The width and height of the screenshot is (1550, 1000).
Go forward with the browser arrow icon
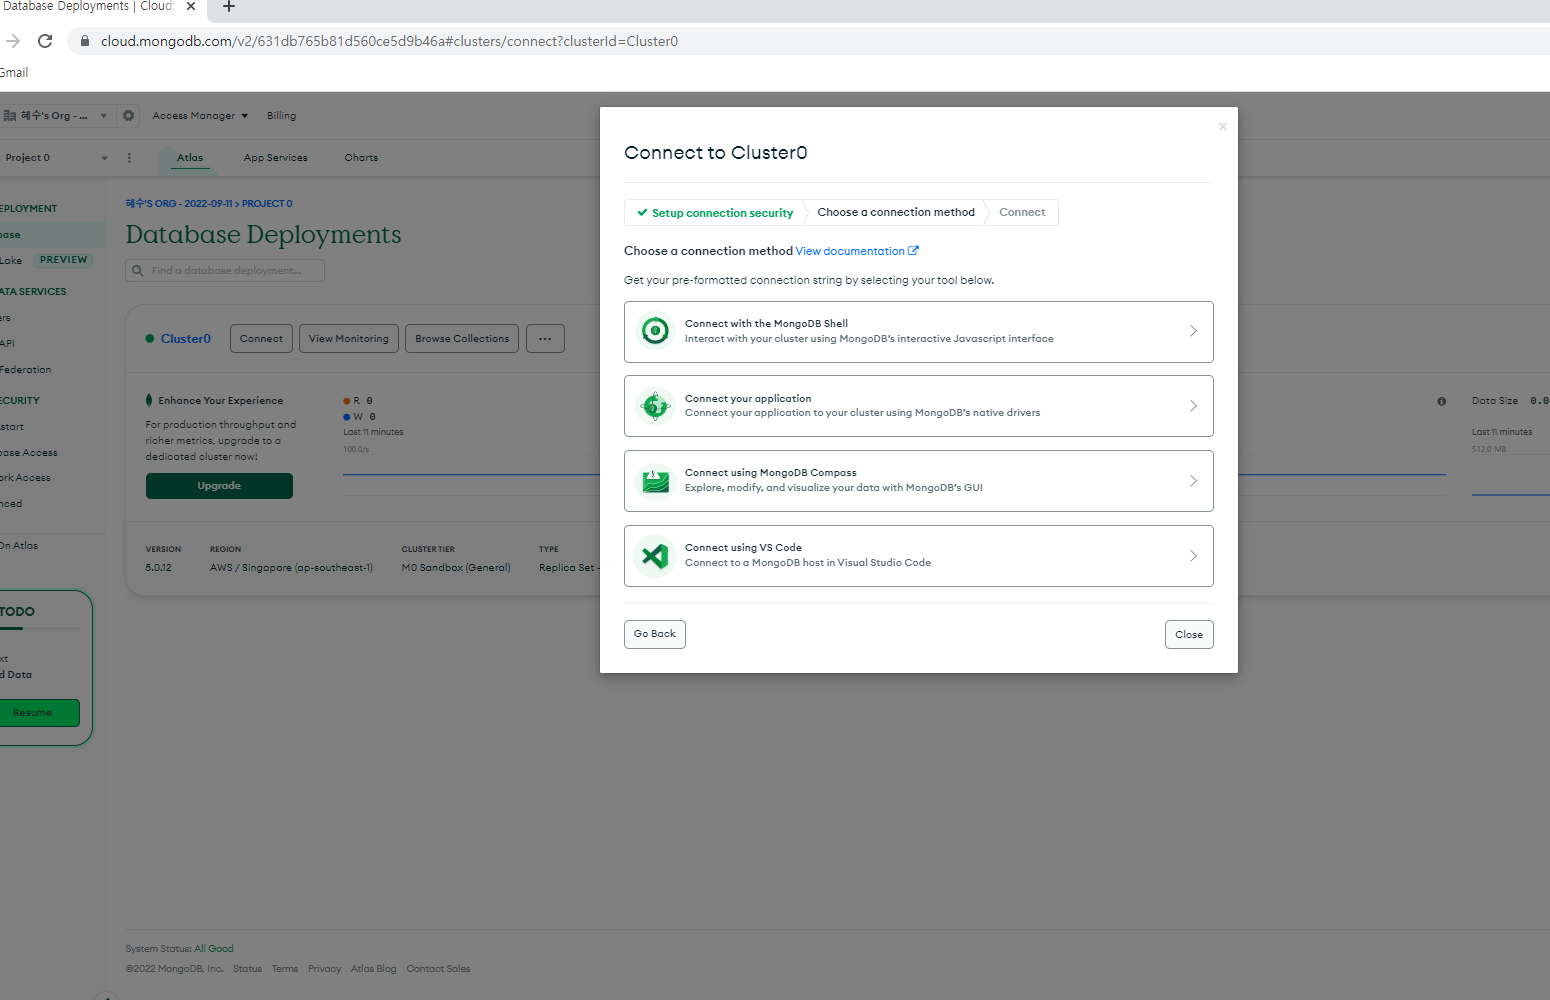tap(13, 41)
